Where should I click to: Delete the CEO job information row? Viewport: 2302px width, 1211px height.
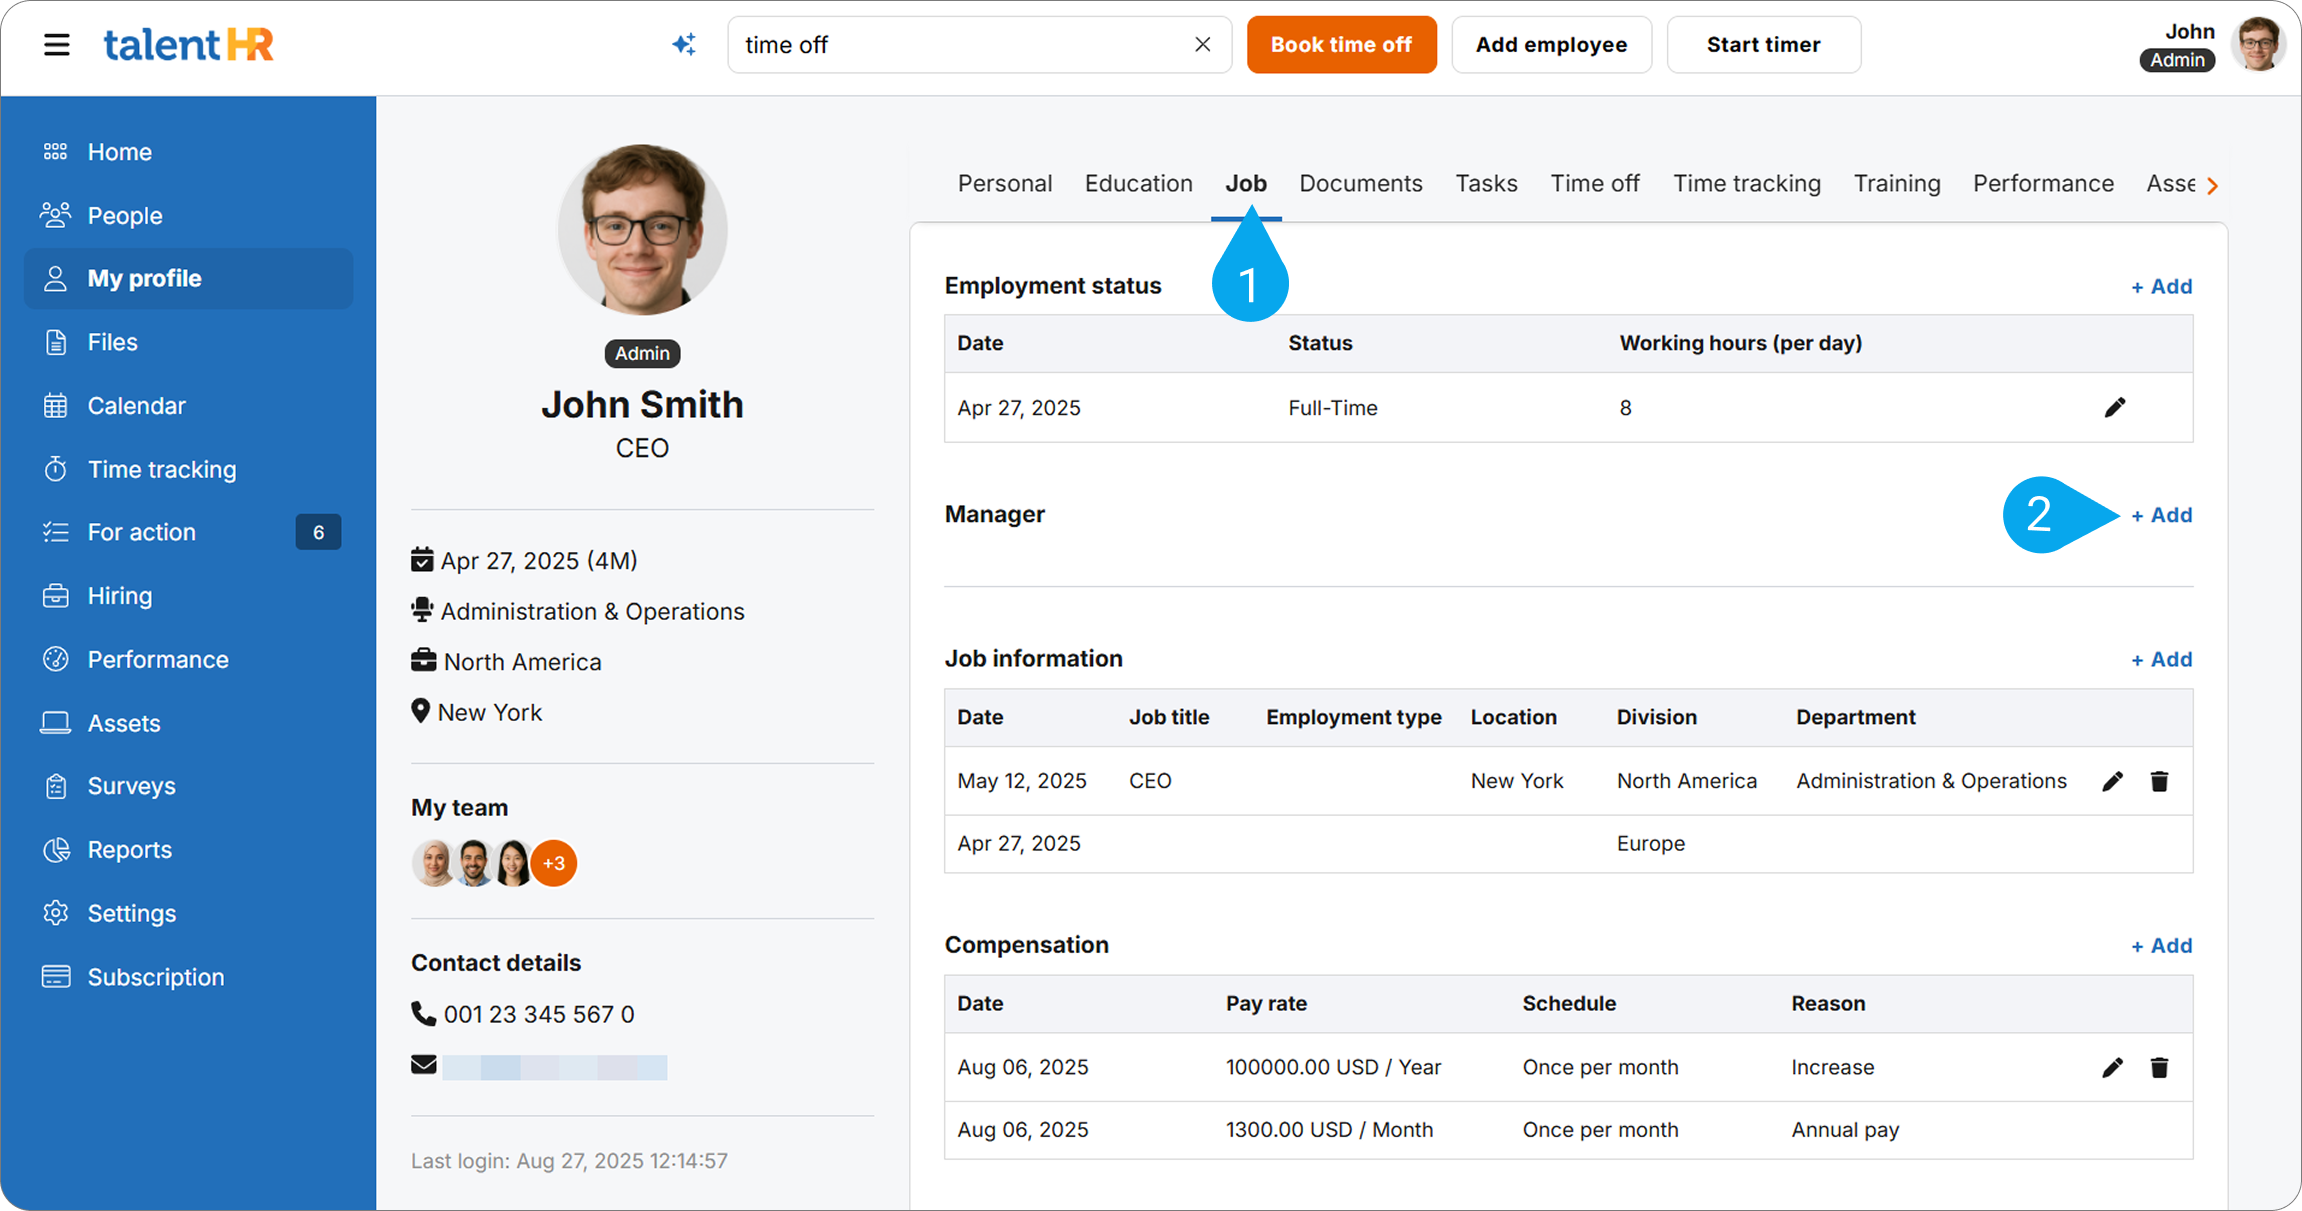[2159, 782]
